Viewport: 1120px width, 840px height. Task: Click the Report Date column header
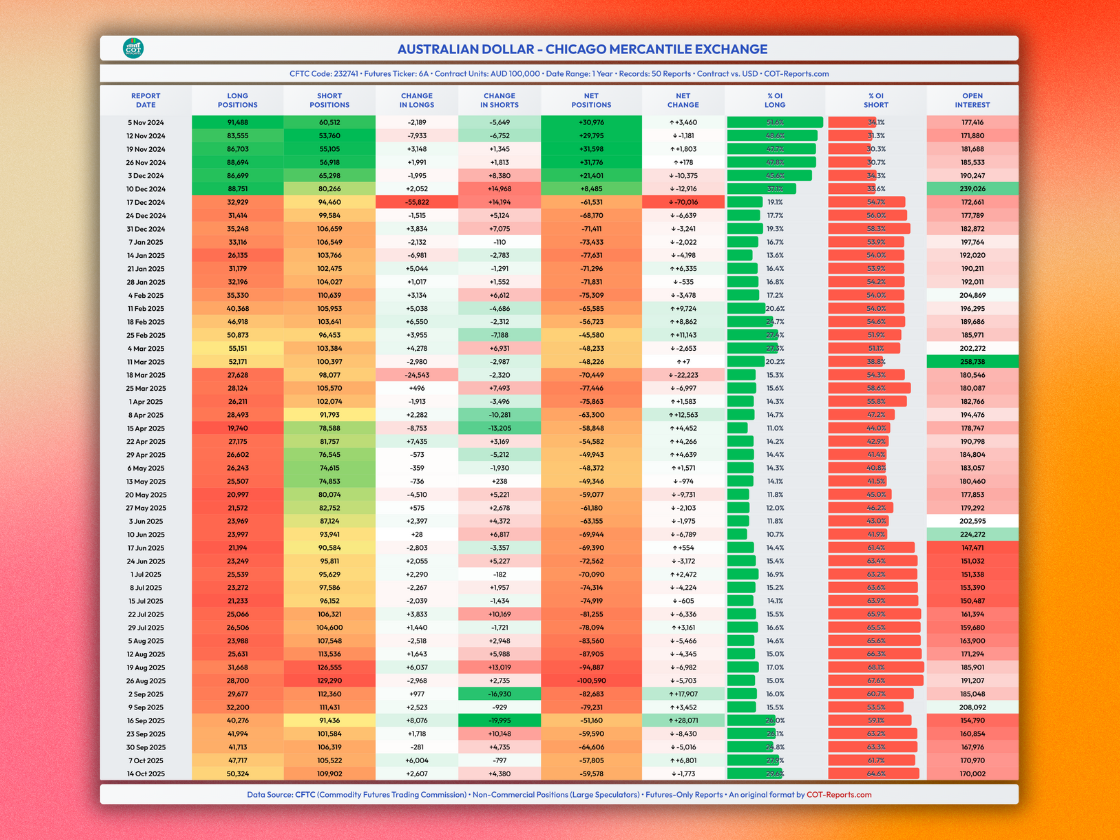pos(145,100)
